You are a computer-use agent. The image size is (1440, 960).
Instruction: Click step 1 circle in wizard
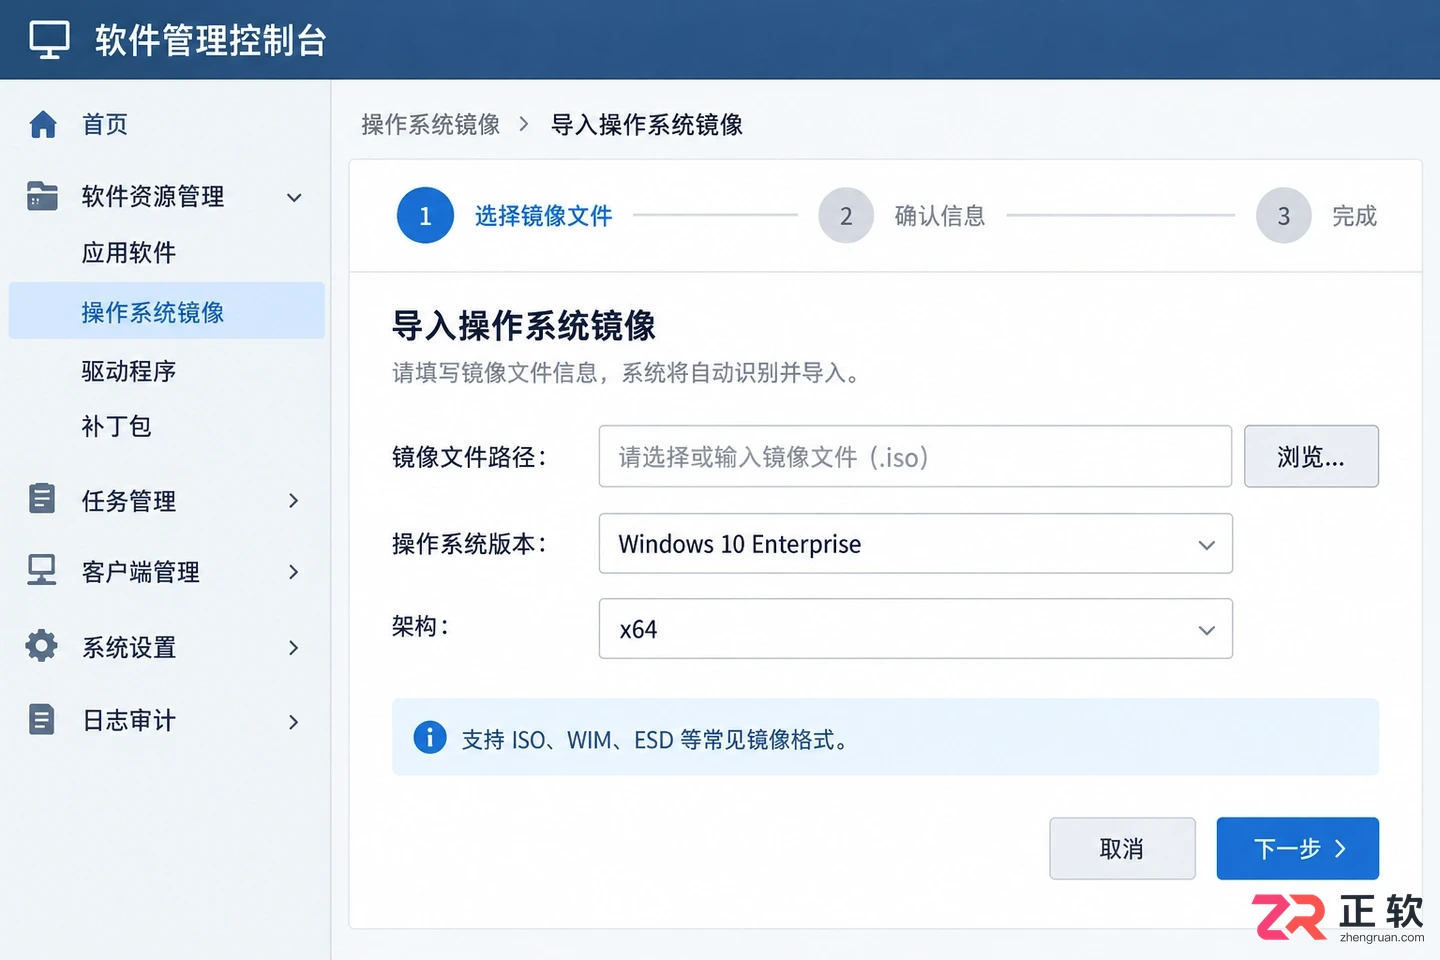pyautogui.click(x=425, y=215)
